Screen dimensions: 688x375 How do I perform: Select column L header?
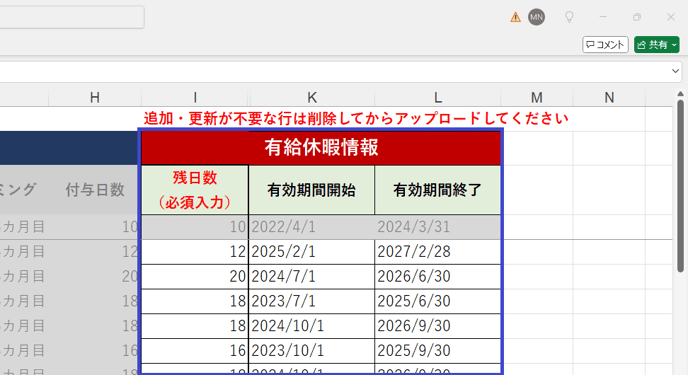pos(437,97)
